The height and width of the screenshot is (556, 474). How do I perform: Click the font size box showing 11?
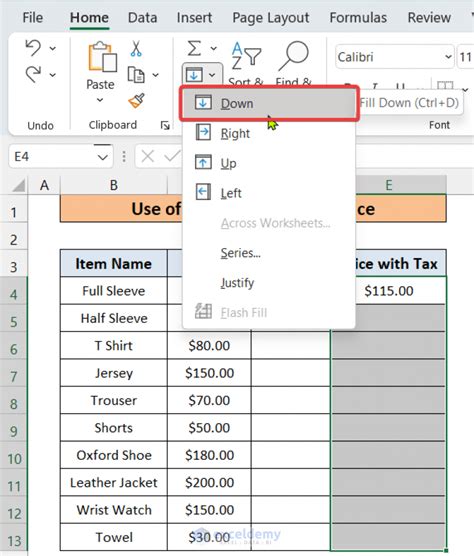click(x=466, y=57)
